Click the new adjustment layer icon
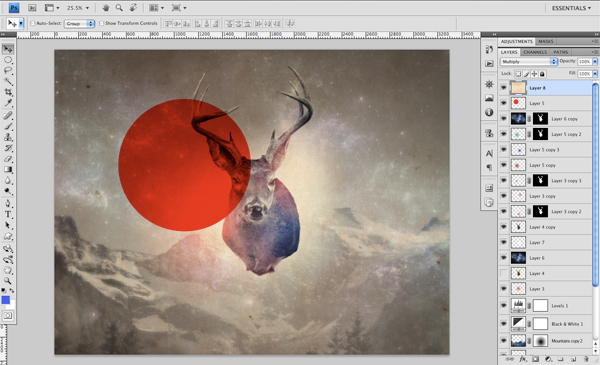 (548, 359)
